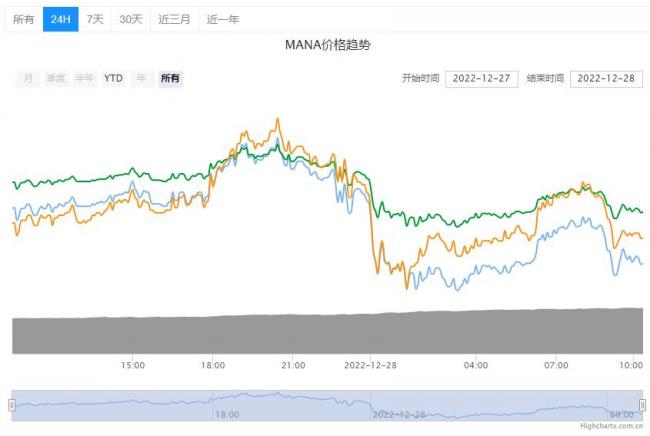Click the 18:00 main axis label
Image resolution: width=650 pixels, height=436 pixels.
pos(213,365)
